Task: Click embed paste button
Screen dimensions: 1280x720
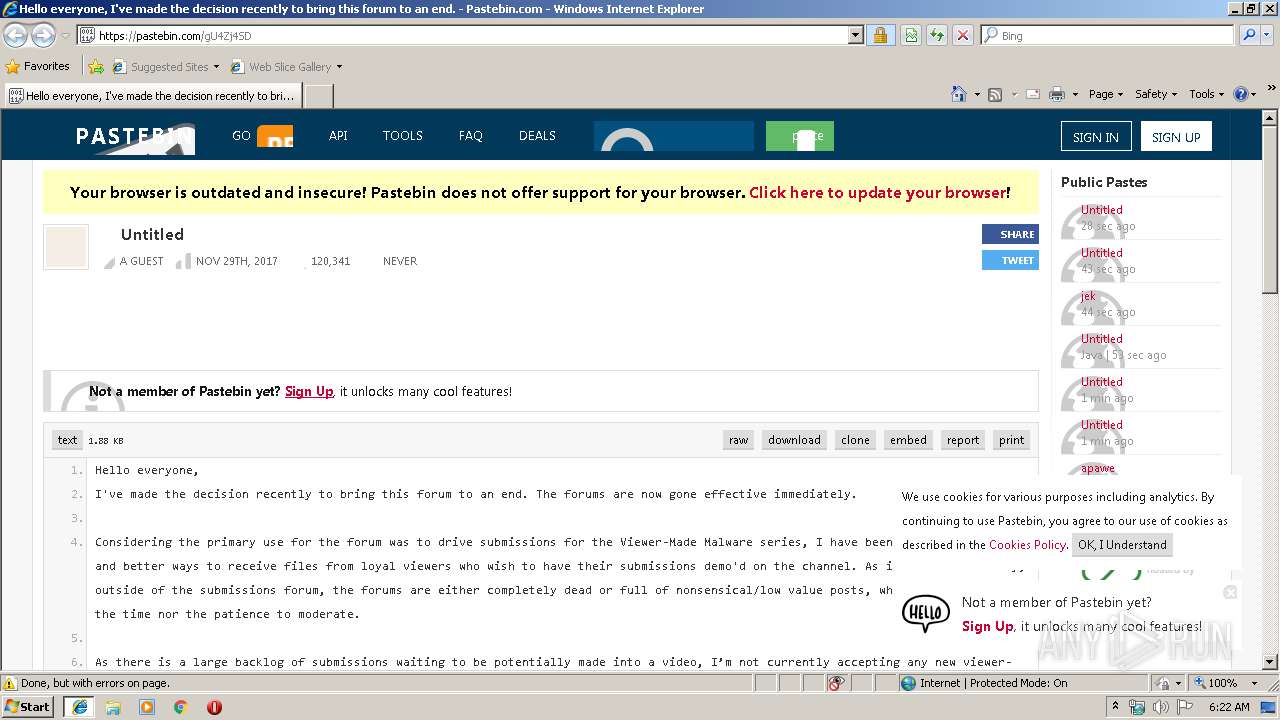Action: pyautogui.click(x=908, y=440)
